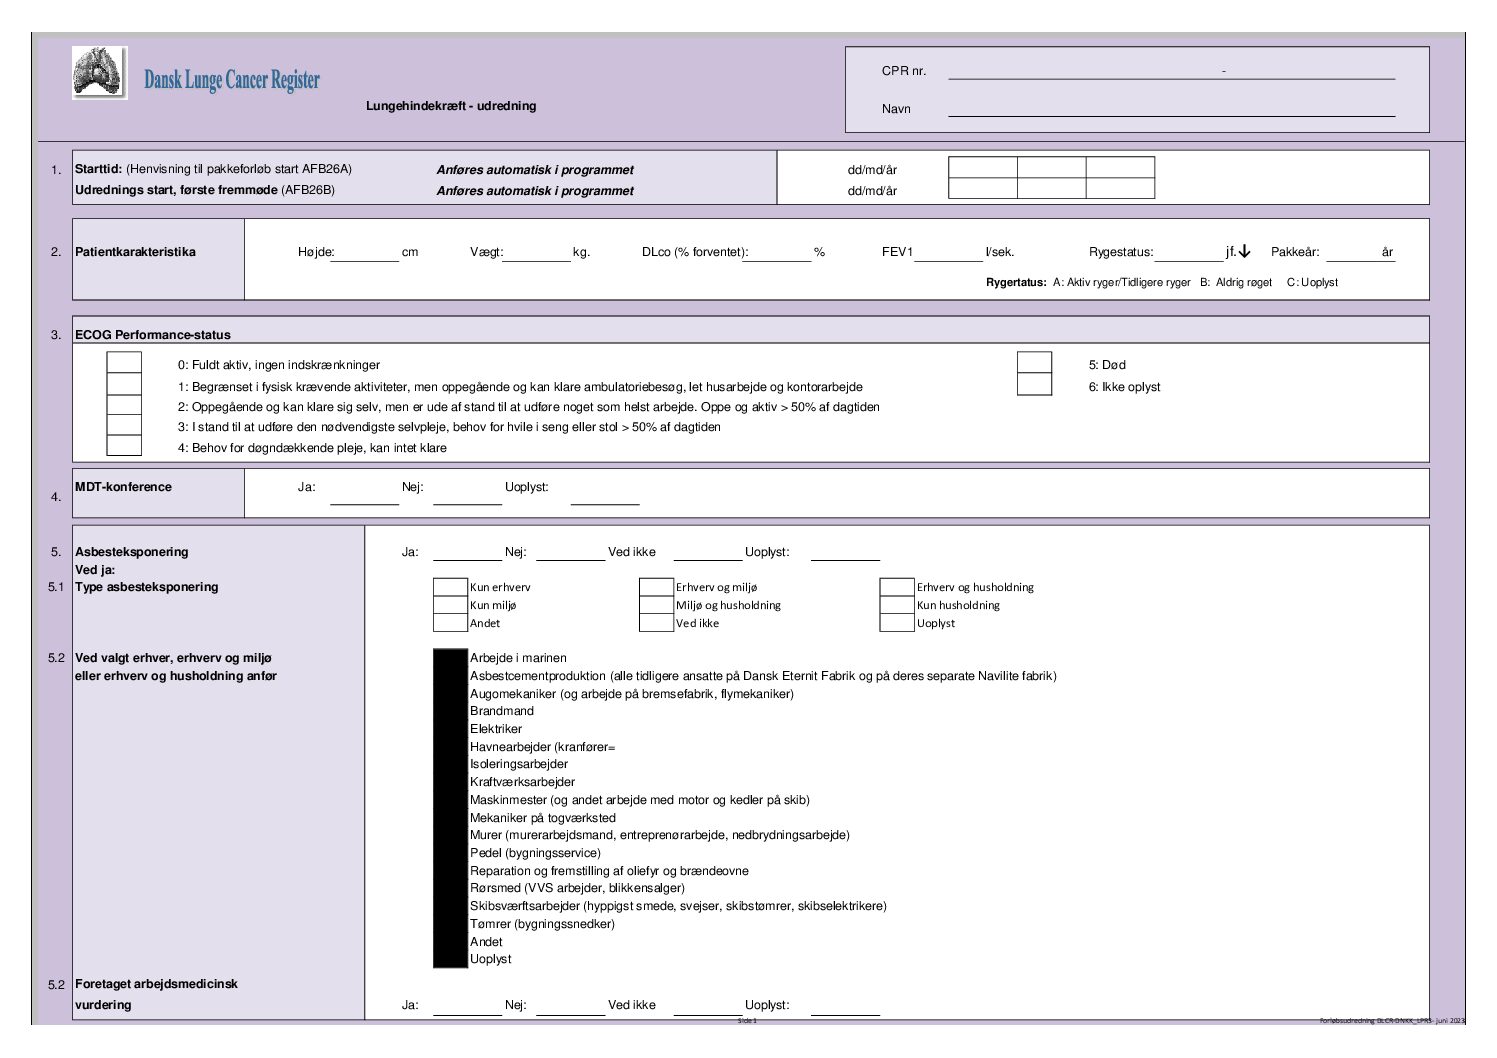
Task: Select the occupation 'Murer'
Action: [x=660, y=835]
